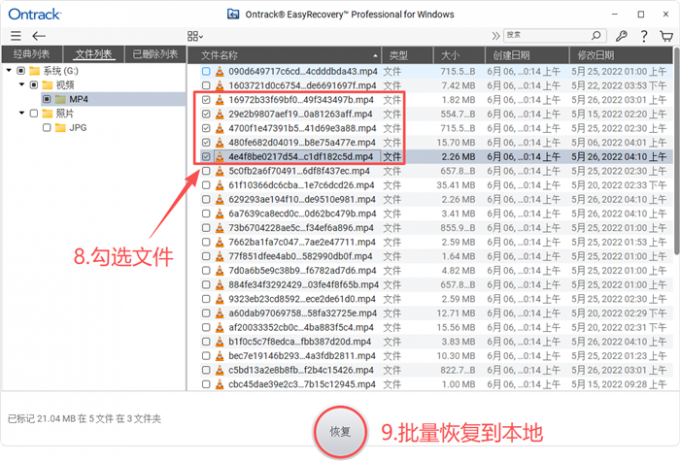Image resolution: width=680 pixels, height=461 pixels.
Task: Sort by the 文件名称 column header
Action: point(284,55)
